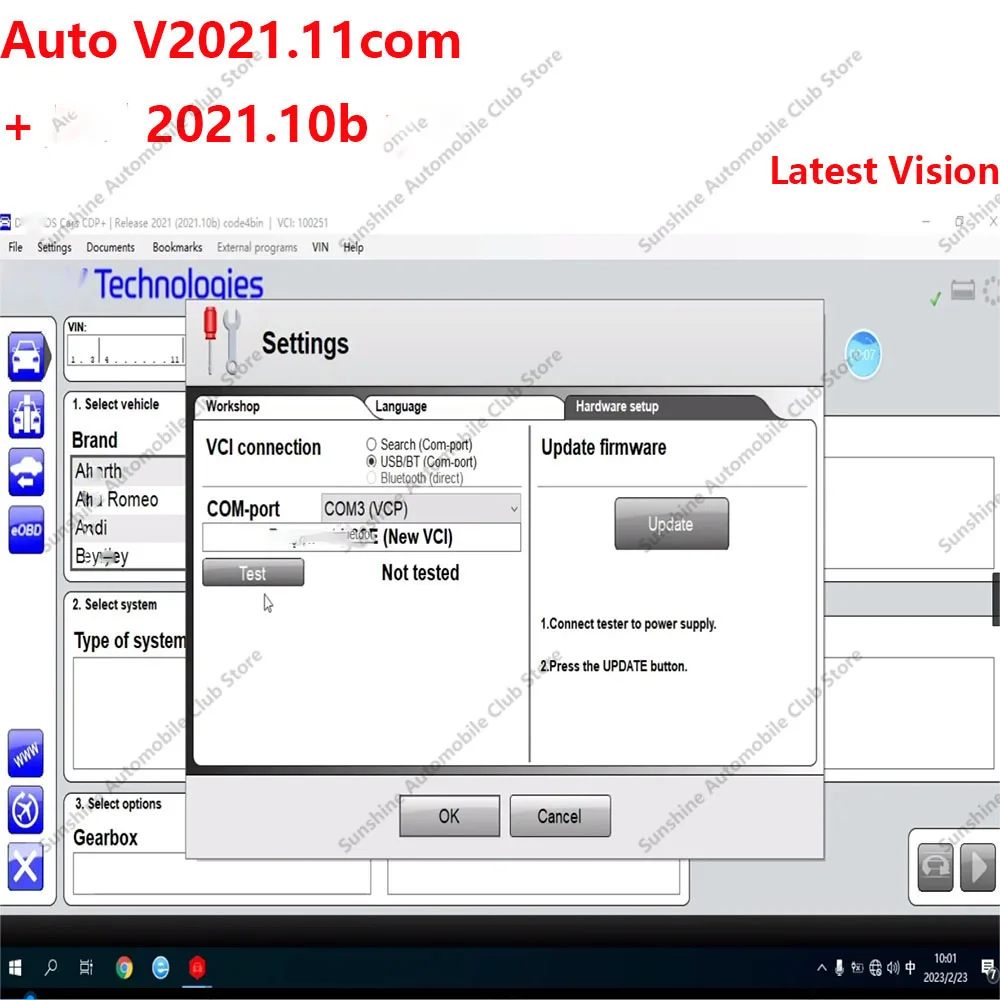Open the Windows Start menu
Viewport: 1000px width, 1000px height.
[15, 967]
